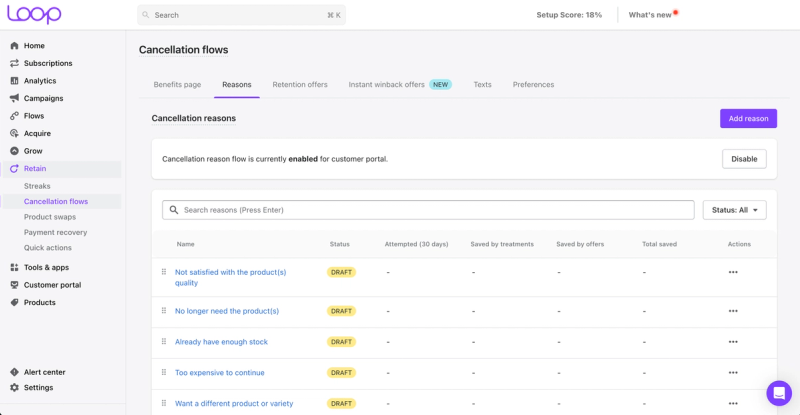Click the Total saved column header
This screenshot has width=800, height=415.
[x=659, y=244]
